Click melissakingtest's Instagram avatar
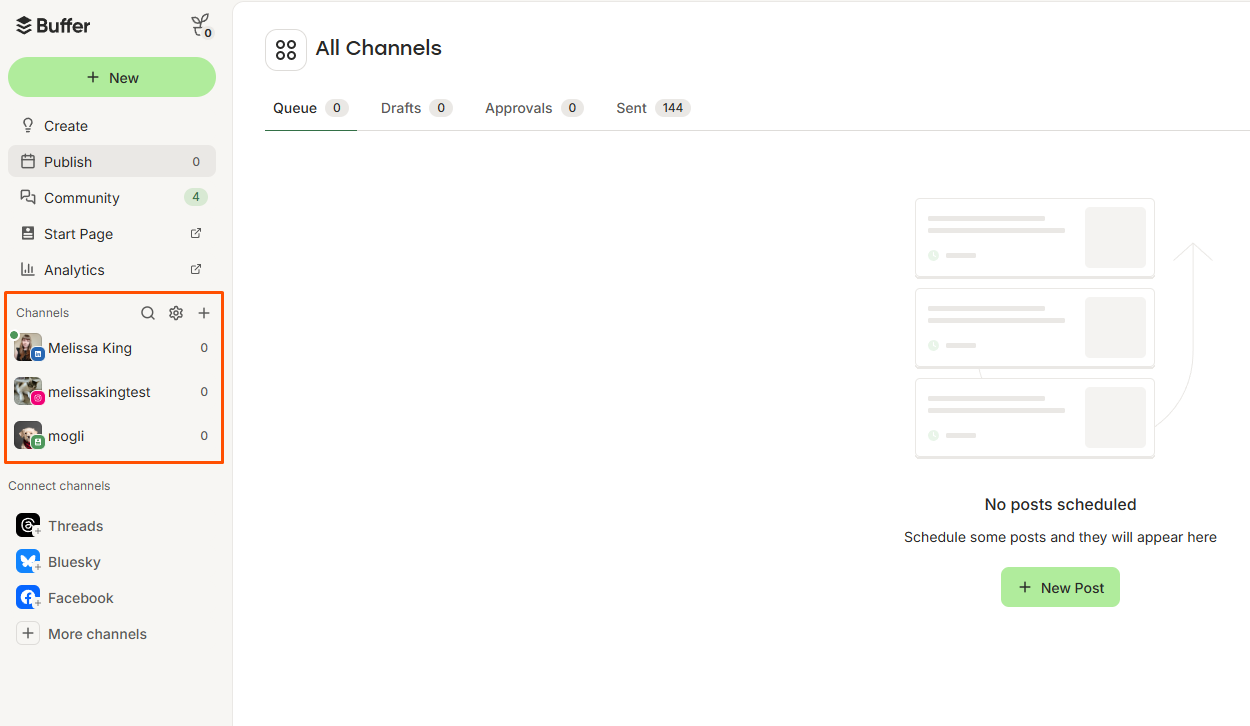Viewport: 1250px width, 726px height. (28, 391)
